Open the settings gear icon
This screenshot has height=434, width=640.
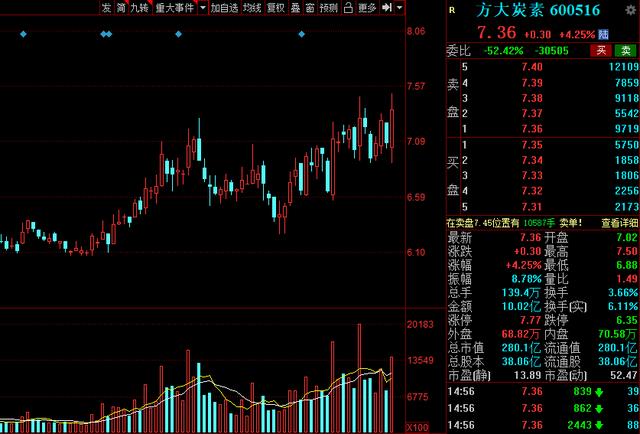(630, 10)
